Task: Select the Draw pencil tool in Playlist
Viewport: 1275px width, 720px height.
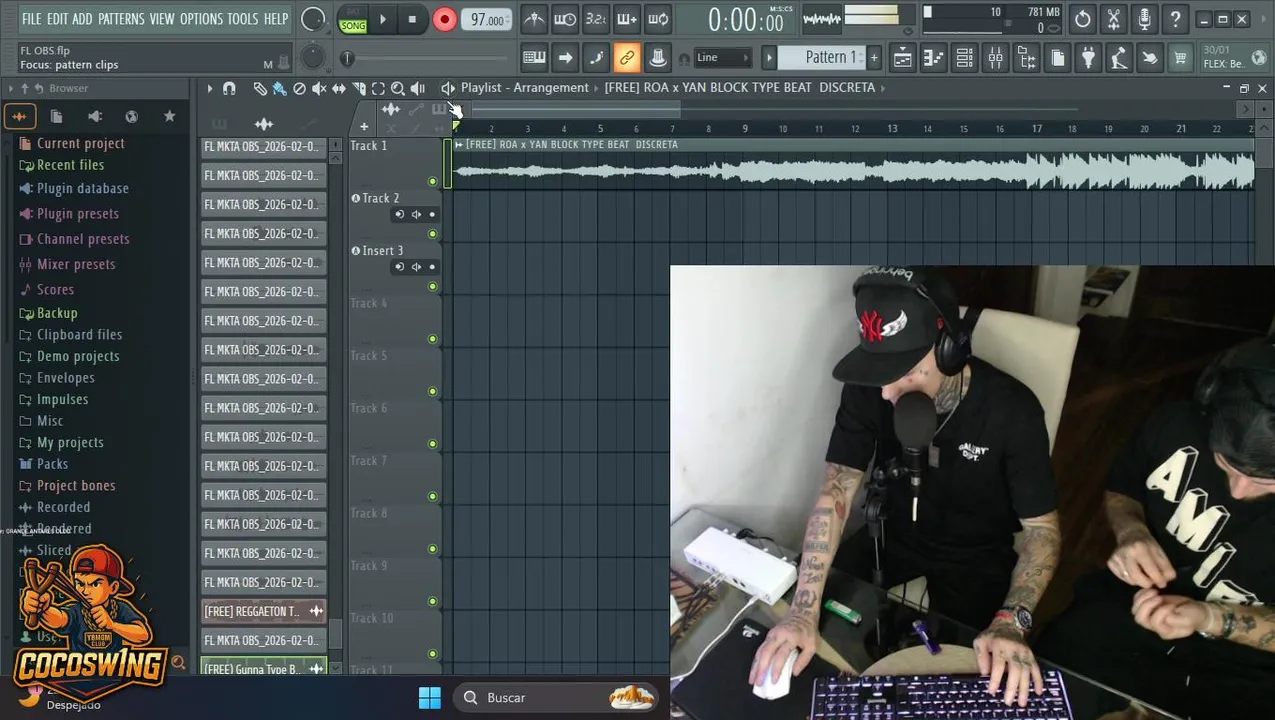Action: pos(260,88)
